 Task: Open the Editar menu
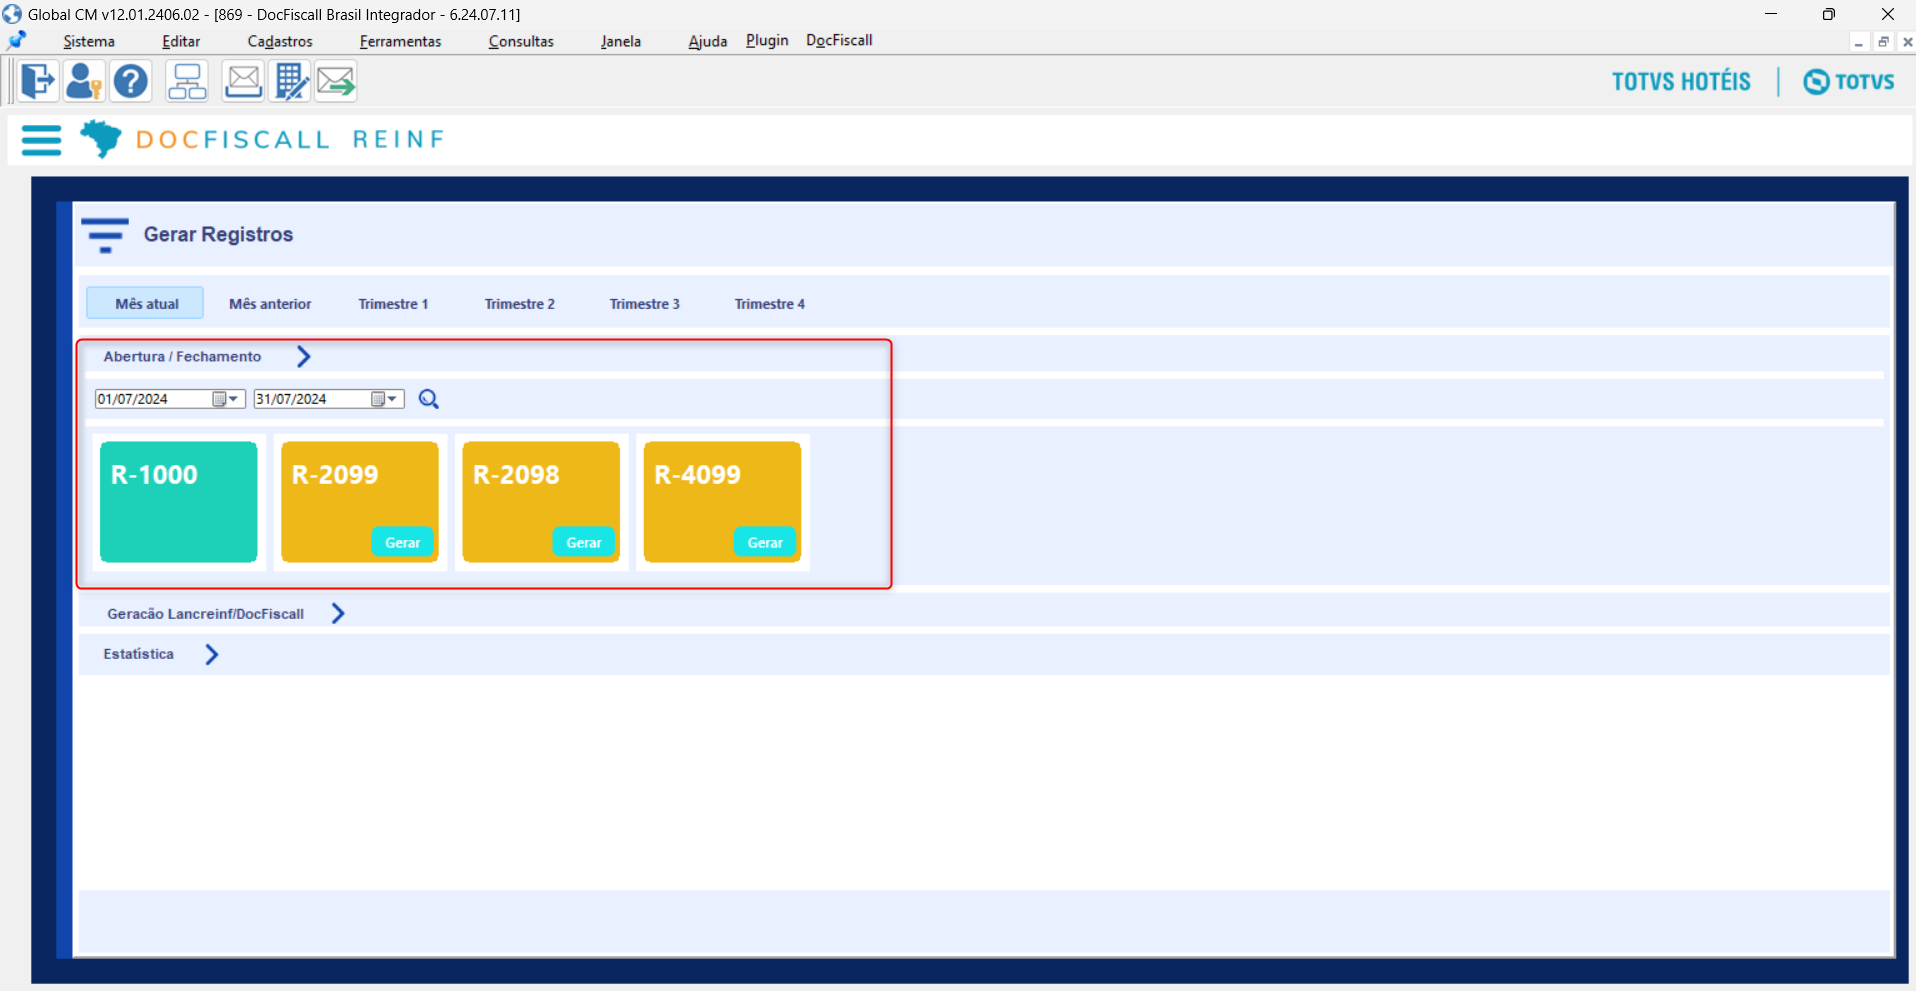point(181,41)
